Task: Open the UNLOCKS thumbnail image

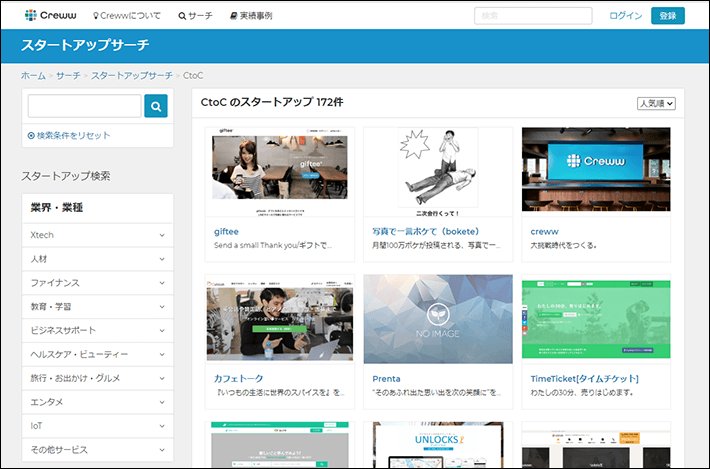Action: (x=438, y=445)
